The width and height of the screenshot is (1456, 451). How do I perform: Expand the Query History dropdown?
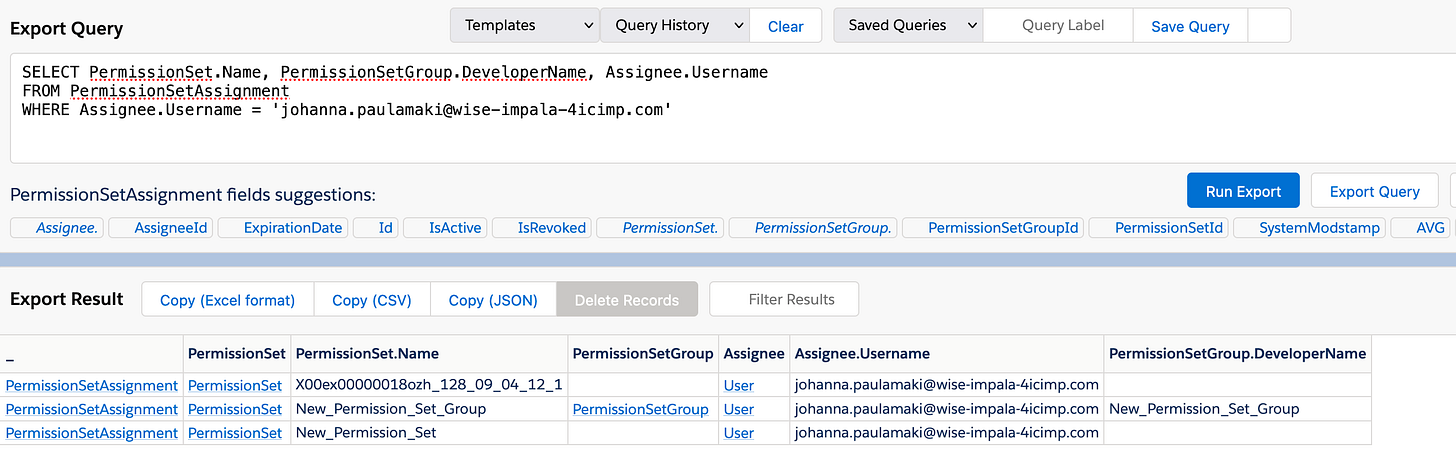(x=674, y=26)
